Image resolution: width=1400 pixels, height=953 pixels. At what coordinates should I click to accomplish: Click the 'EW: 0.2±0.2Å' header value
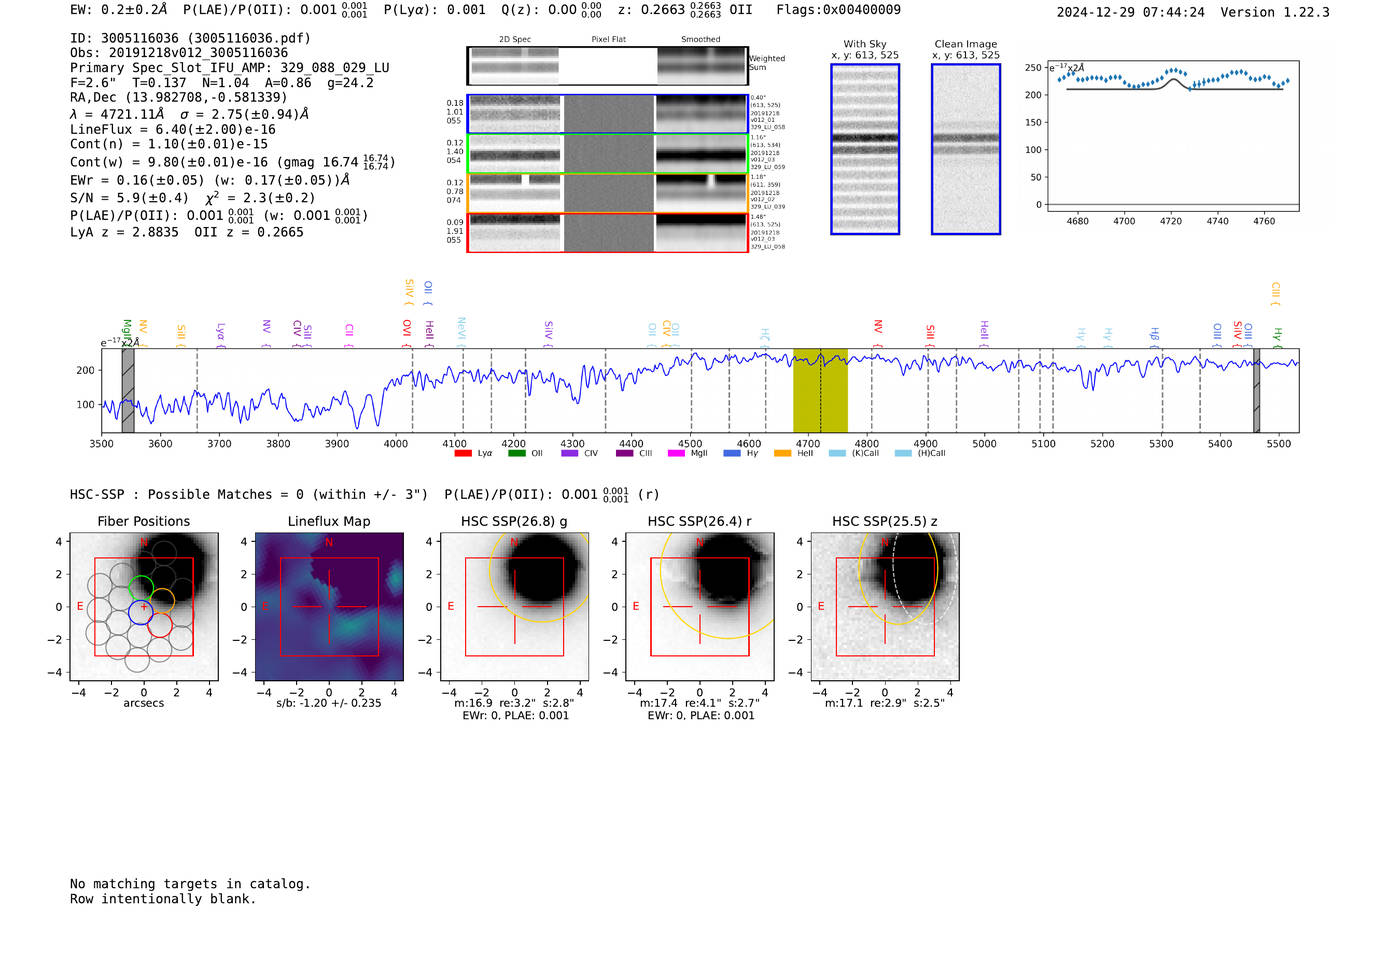click(x=119, y=10)
